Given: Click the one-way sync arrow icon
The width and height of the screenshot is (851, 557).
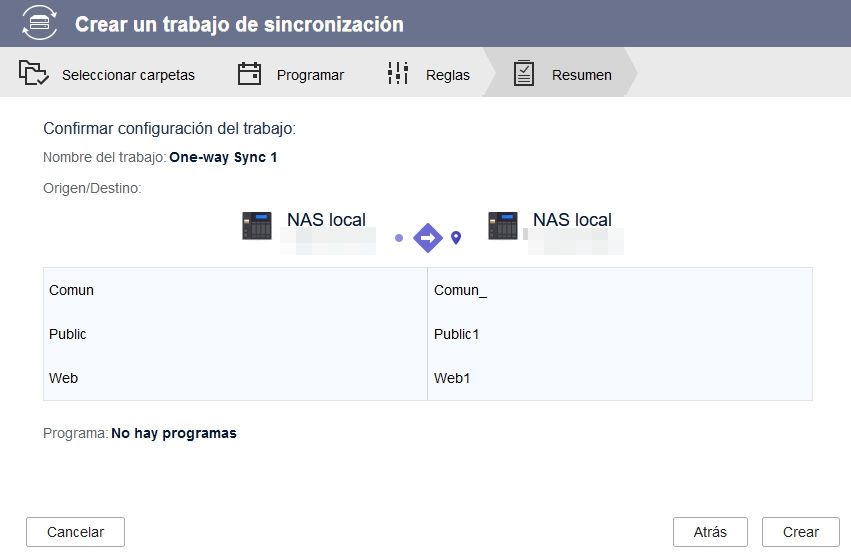Looking at the screenshot, I should tap(428, 238).
